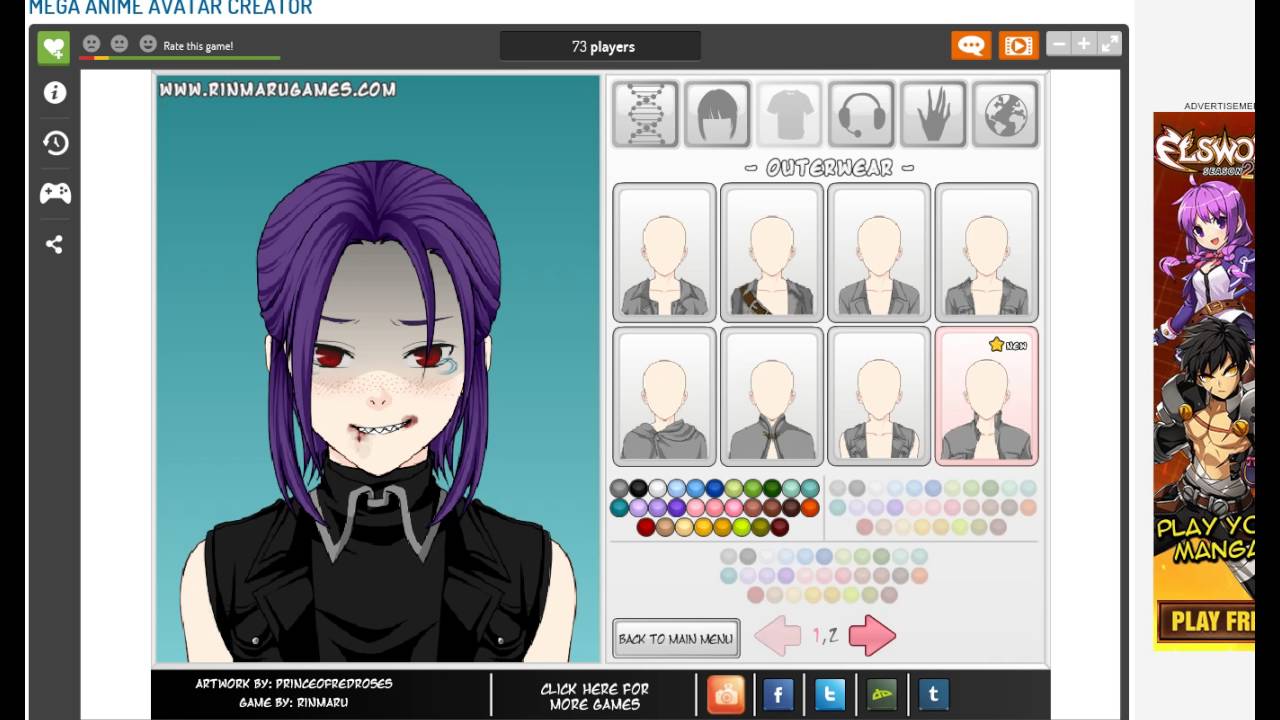The width and height of the screenshot is (1280, 720).
Task: Click Back to Main Menu button
Action: point(676,638)
